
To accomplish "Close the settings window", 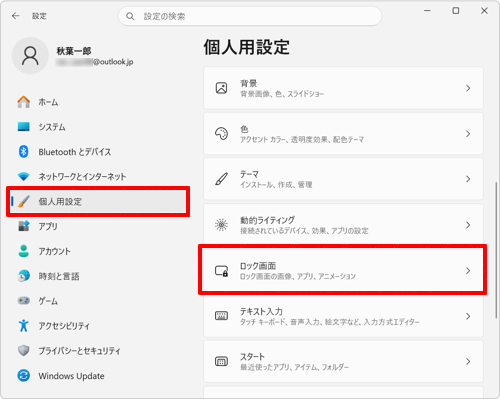I will tap(484, 11).
